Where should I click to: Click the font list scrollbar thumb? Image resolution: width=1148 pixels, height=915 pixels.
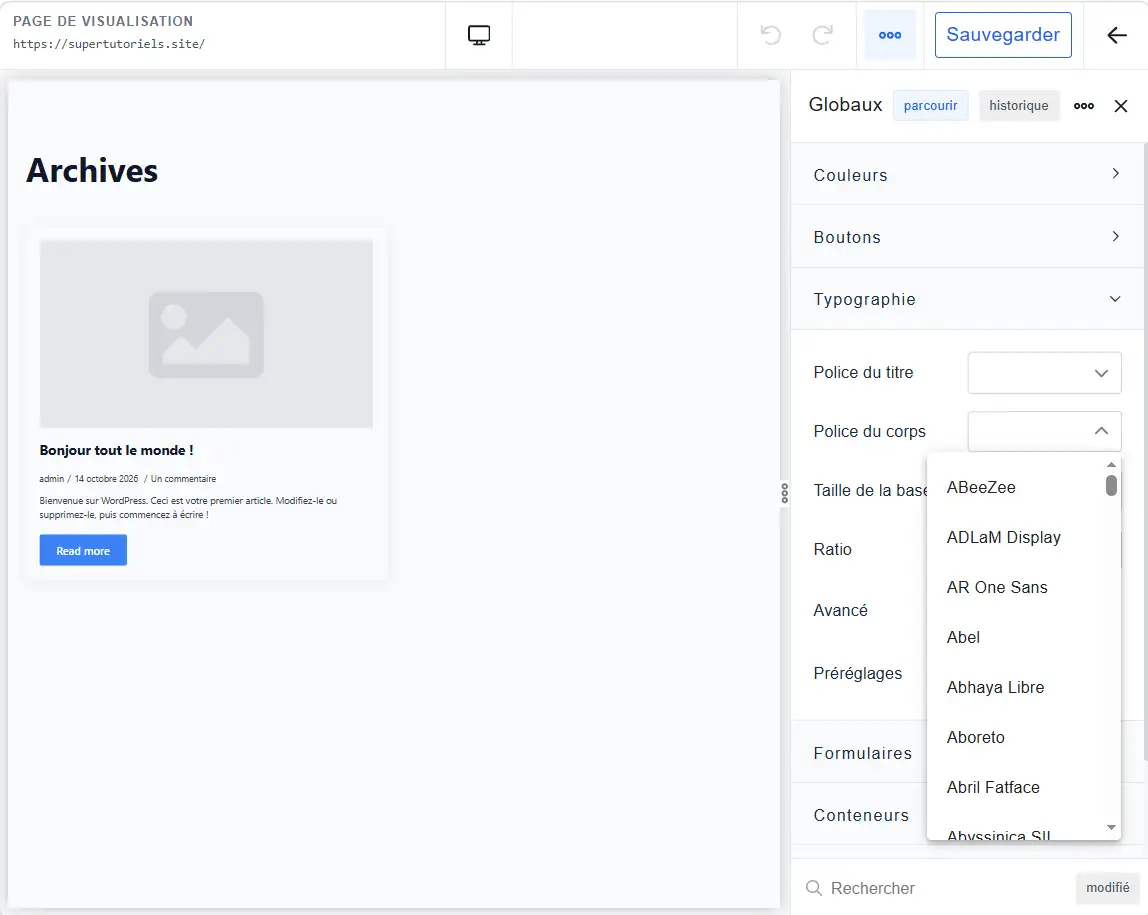point(1111,485)
